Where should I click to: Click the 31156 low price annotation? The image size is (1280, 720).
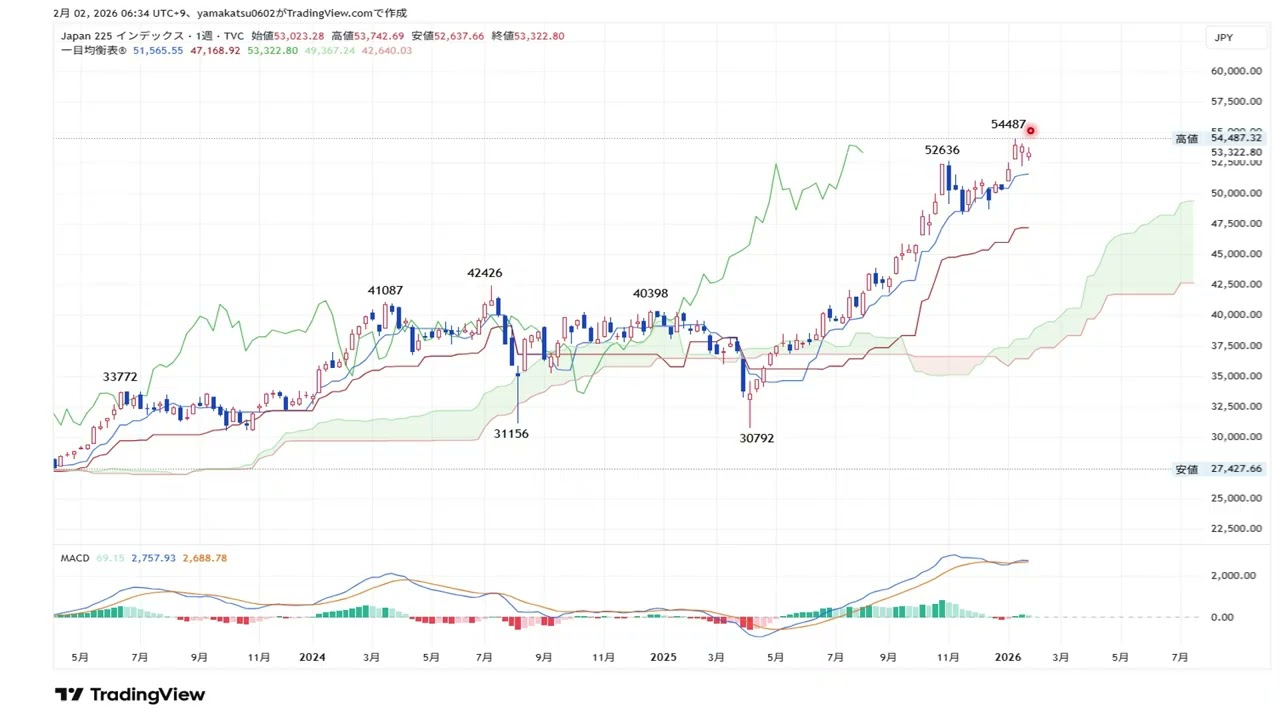[511, 434]
